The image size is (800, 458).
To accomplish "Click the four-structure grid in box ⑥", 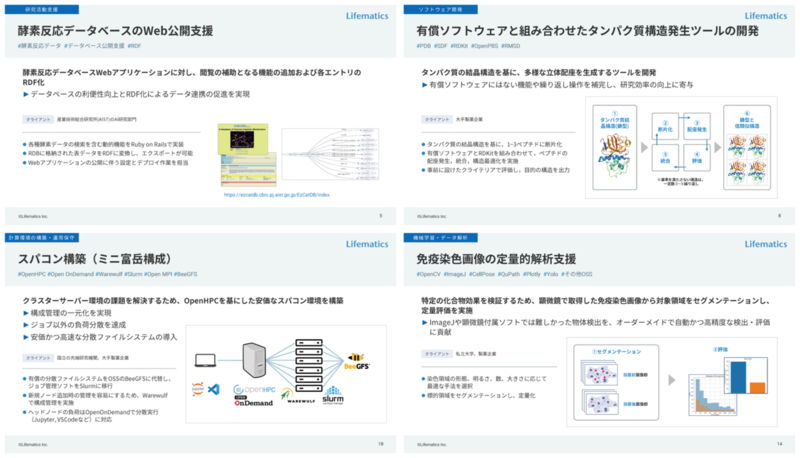I will tap(747, 160).
